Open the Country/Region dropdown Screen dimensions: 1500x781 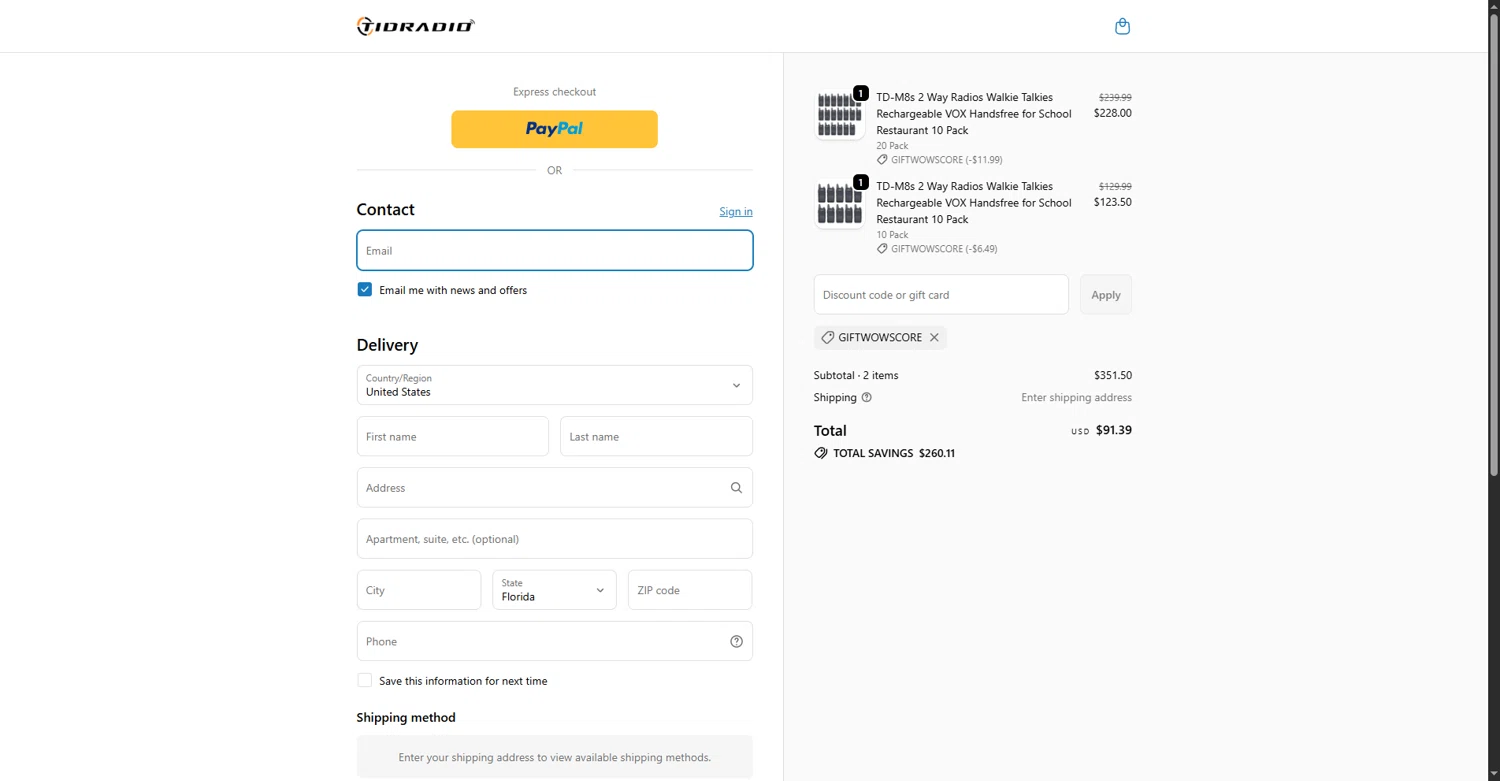tap(554, 385)
